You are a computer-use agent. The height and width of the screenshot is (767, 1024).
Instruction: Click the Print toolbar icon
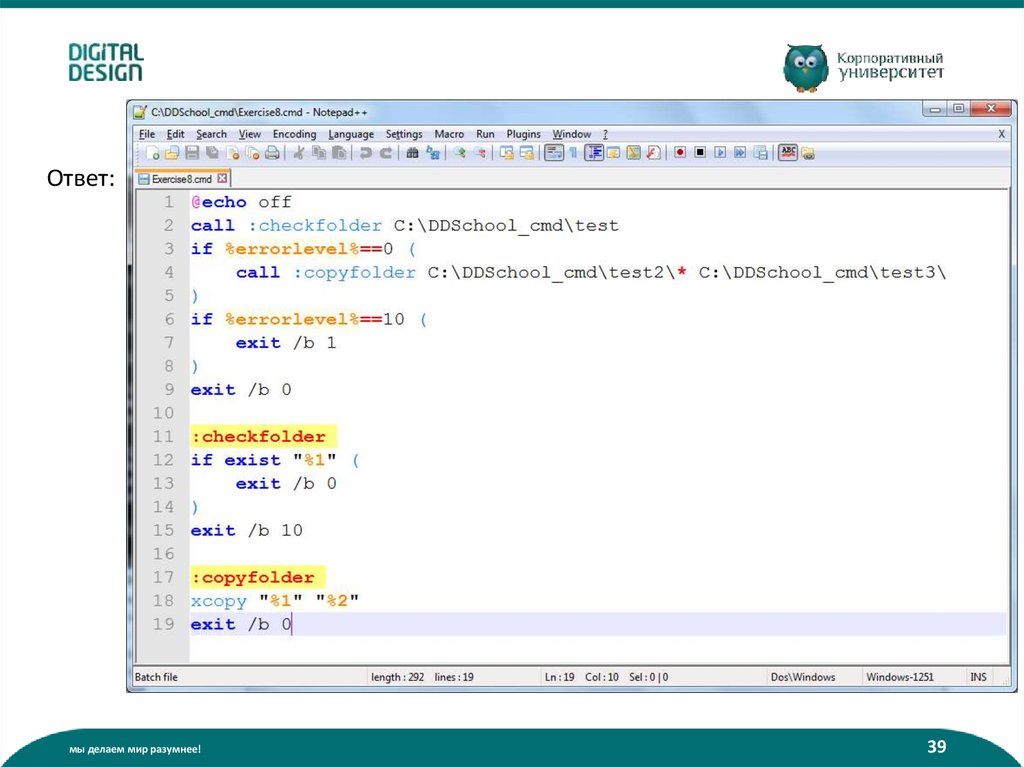(272, 153)
